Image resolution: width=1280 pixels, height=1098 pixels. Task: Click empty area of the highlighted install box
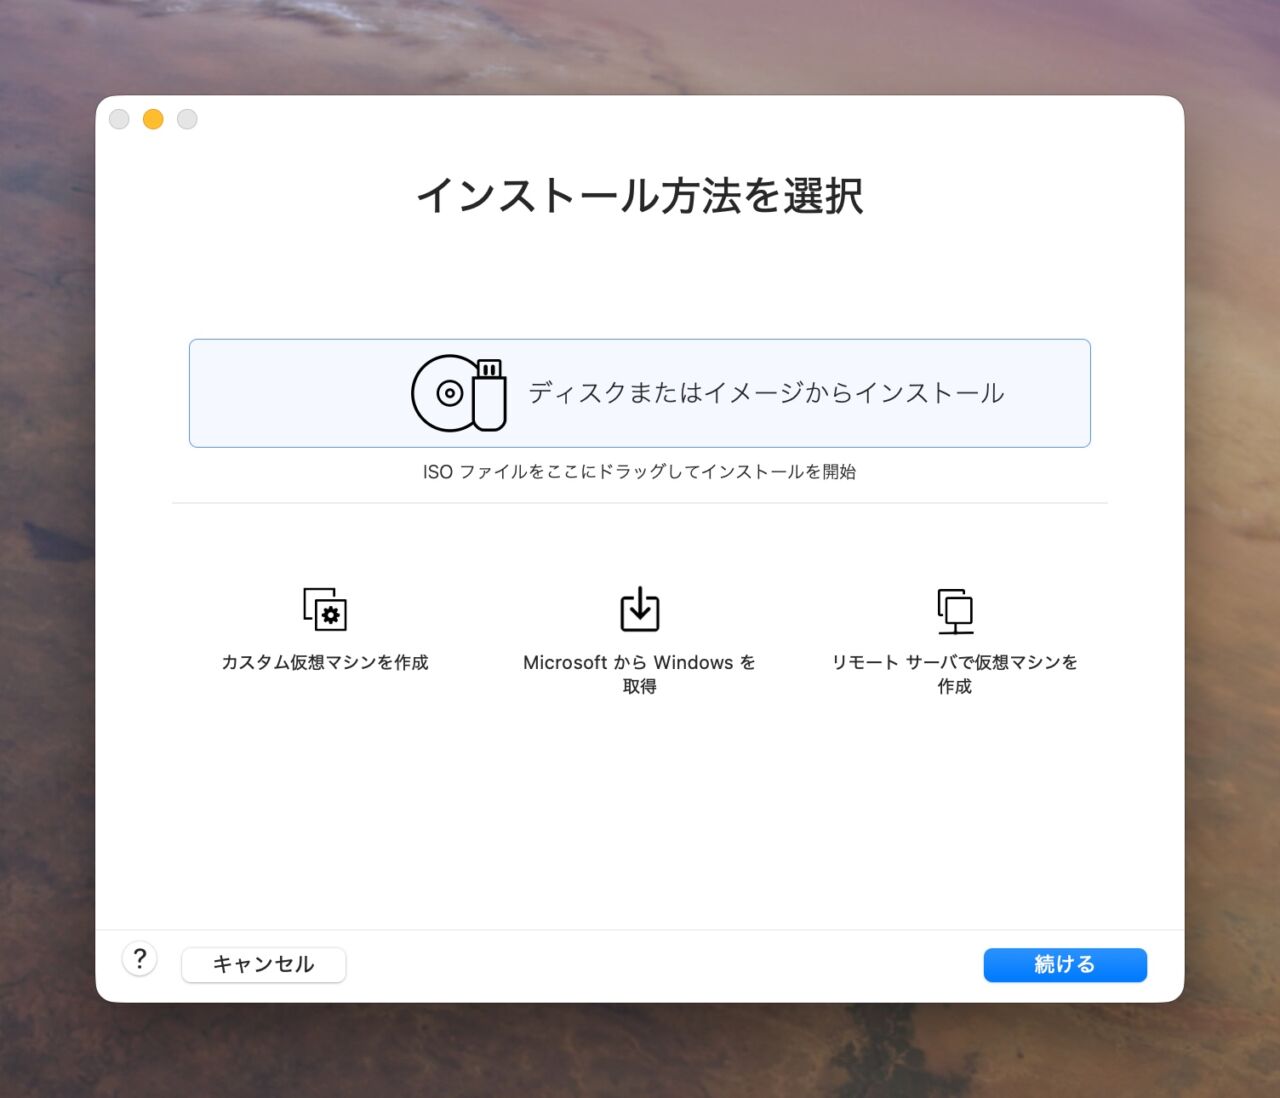tap(290, 393)
